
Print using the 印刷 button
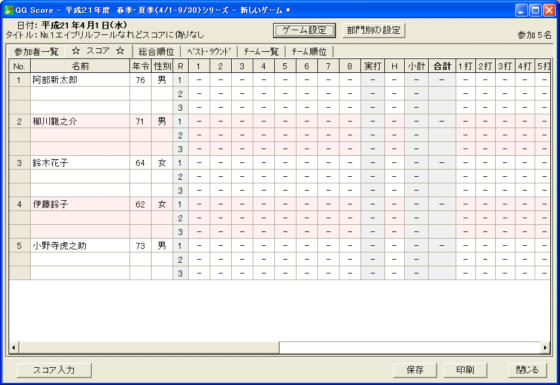[x=465, y=370]
